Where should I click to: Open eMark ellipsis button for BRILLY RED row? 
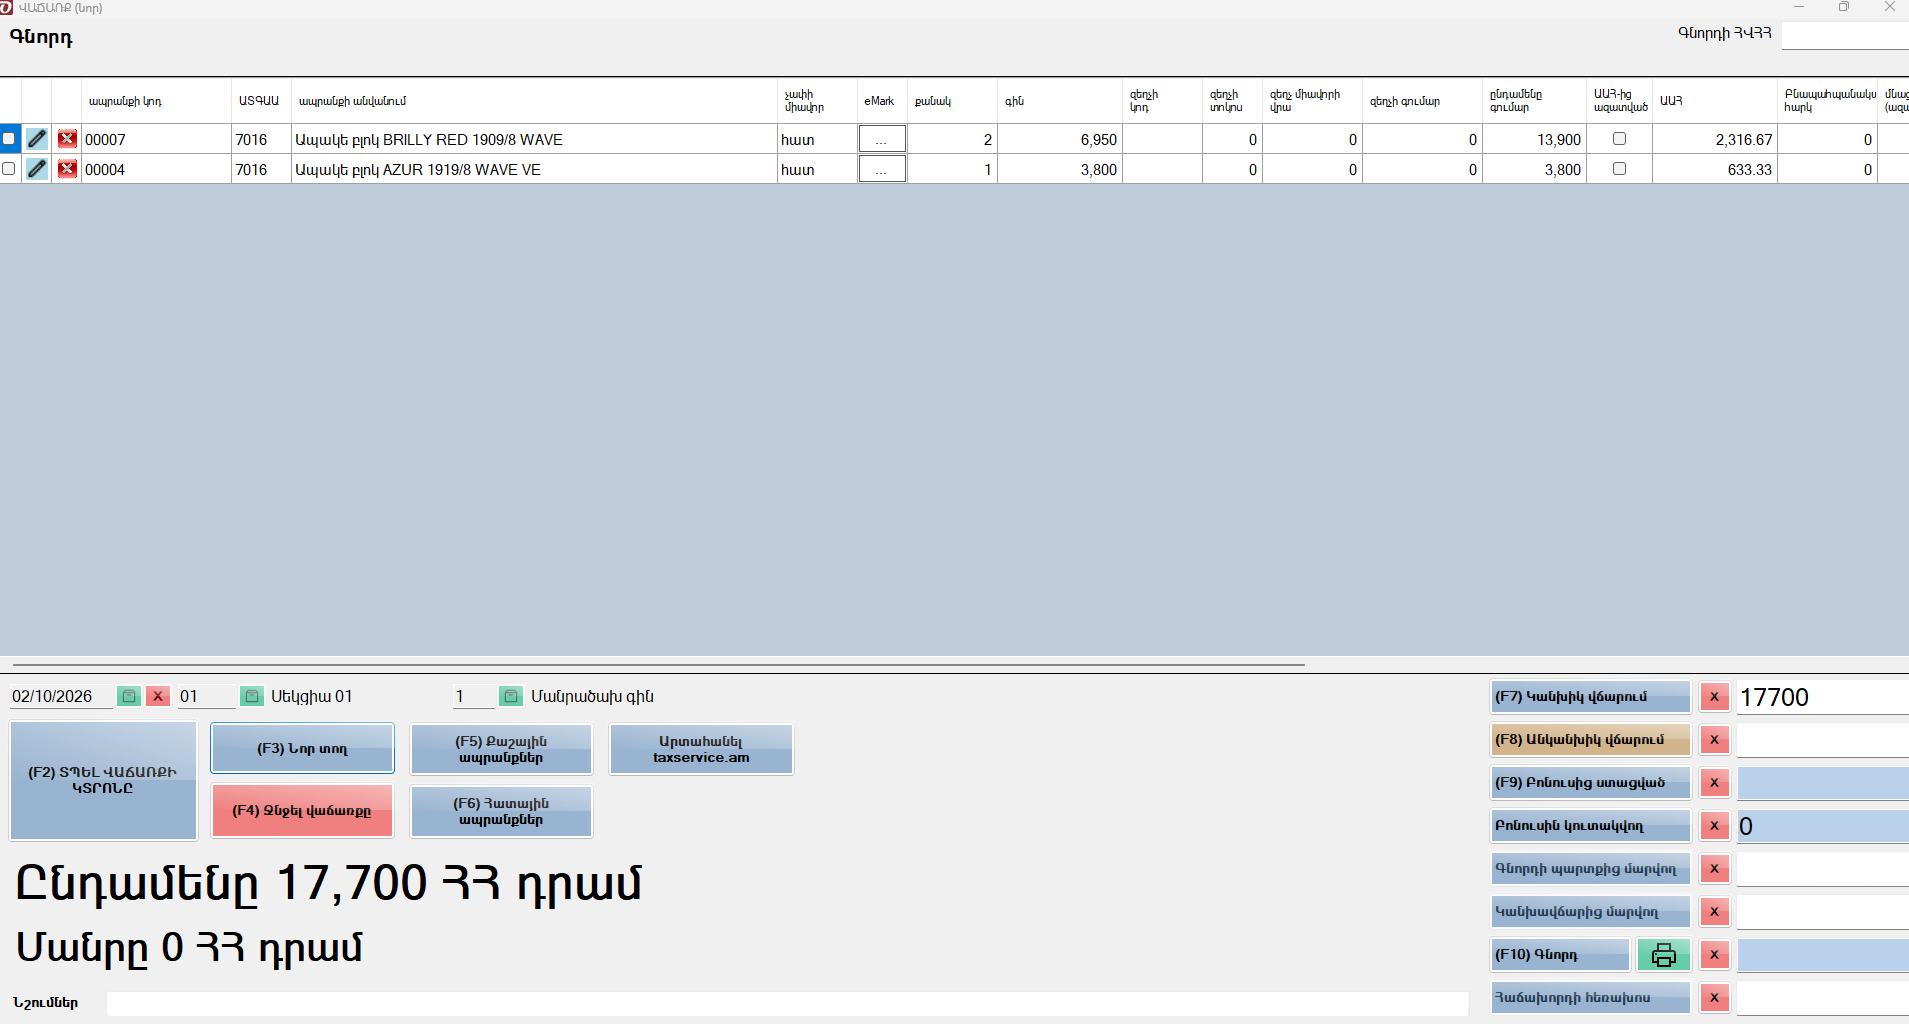(882, 139)
